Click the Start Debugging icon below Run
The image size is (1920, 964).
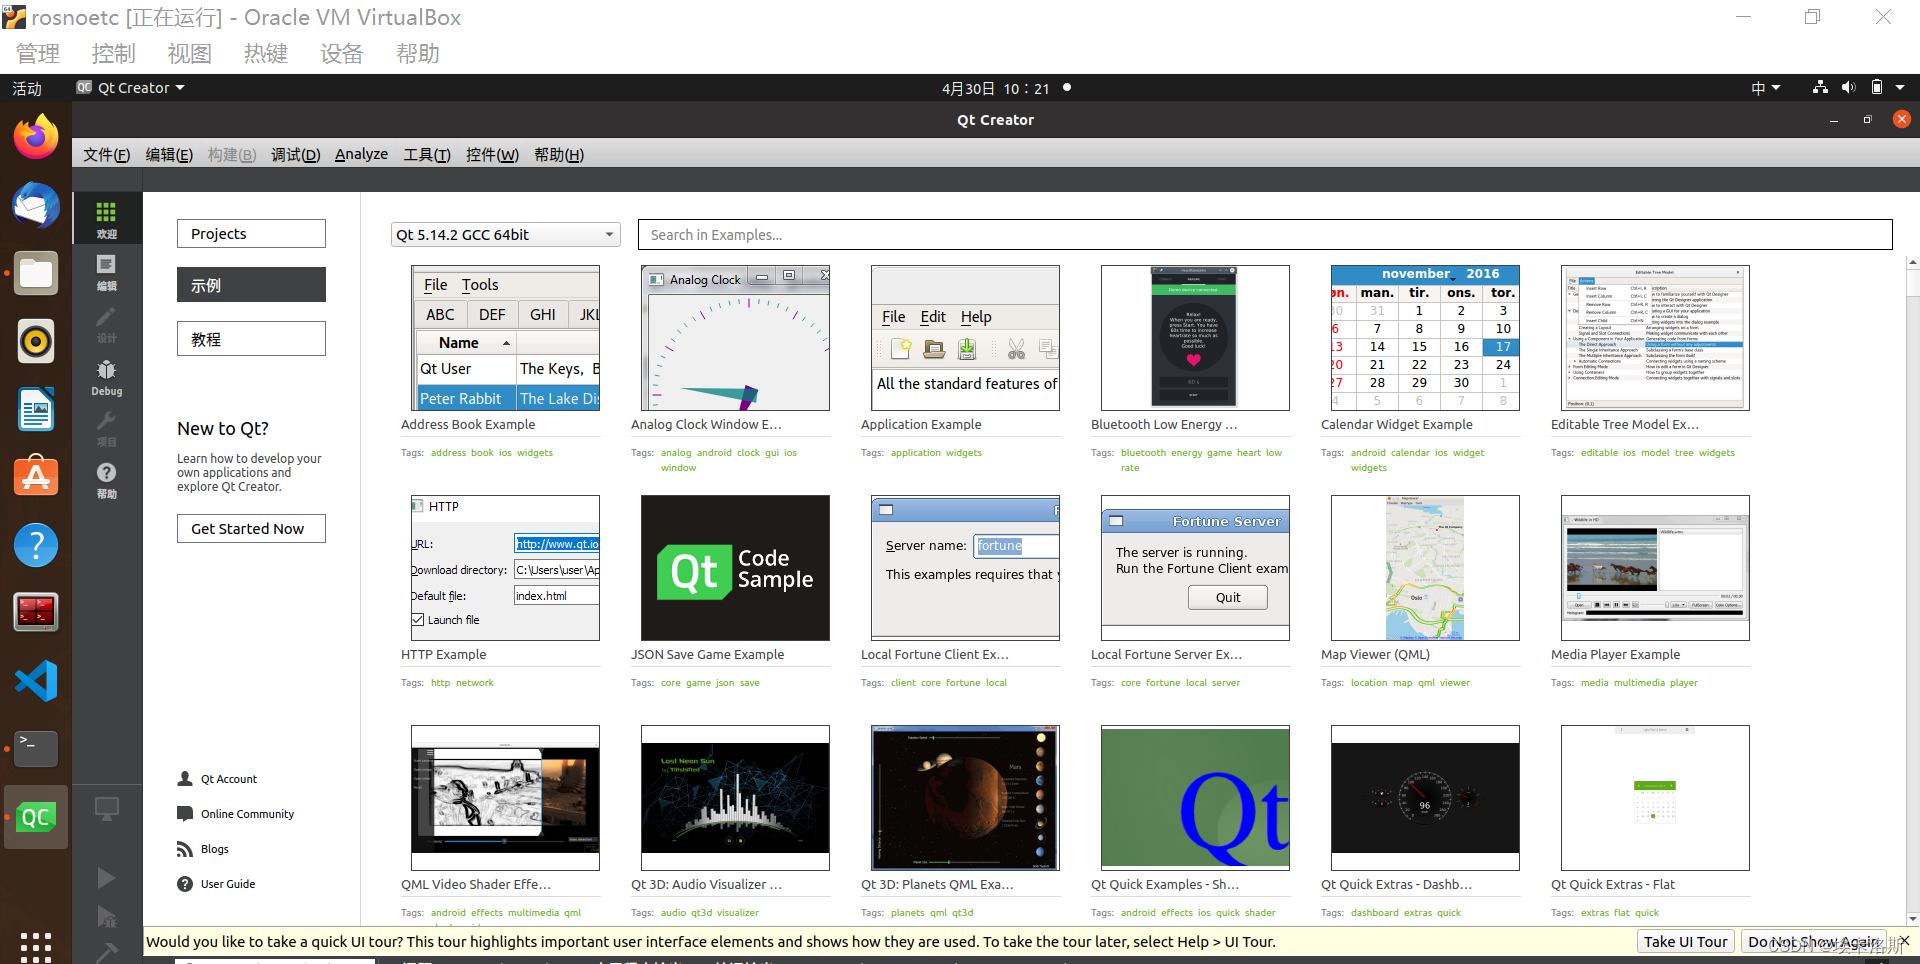[x=106, y=916]
